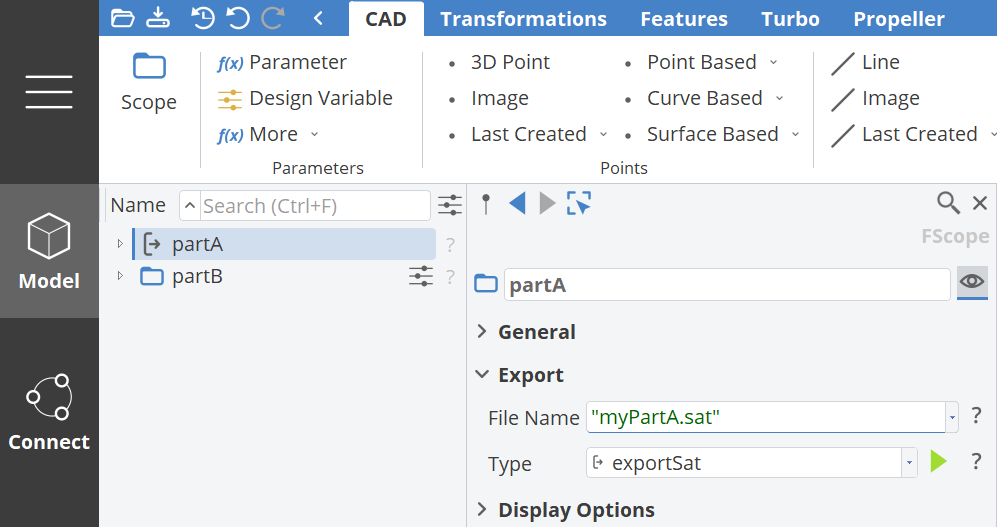The image size is (997, 527).
Task: Expand the partB tree node
Action: tap(120, 275)
